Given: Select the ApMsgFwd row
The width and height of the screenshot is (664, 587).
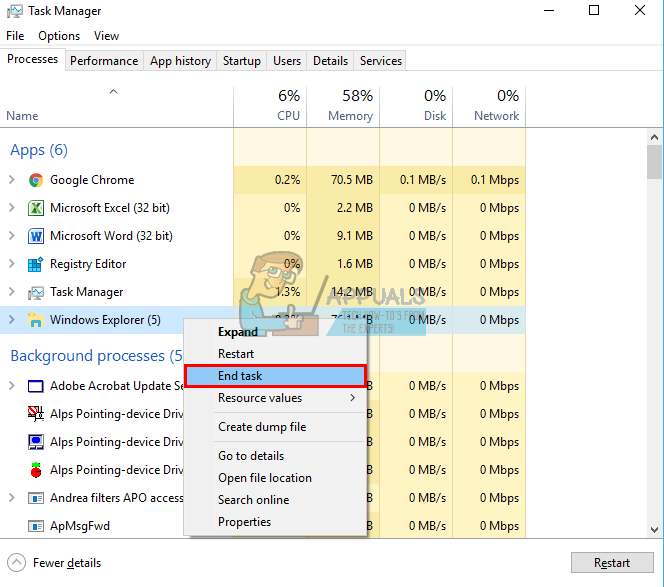Looking at the screenshot, I should (x=263, y=526).
